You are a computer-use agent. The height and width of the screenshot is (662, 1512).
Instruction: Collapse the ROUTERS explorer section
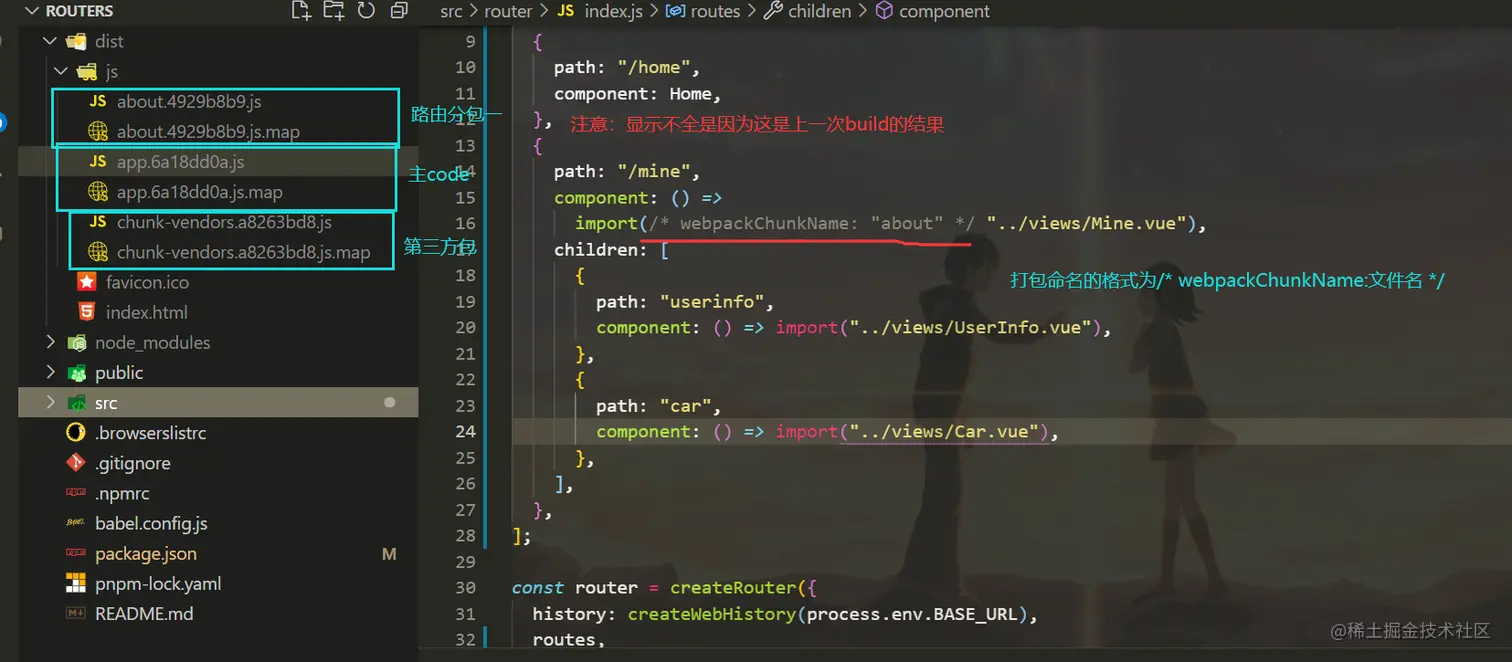30,11
